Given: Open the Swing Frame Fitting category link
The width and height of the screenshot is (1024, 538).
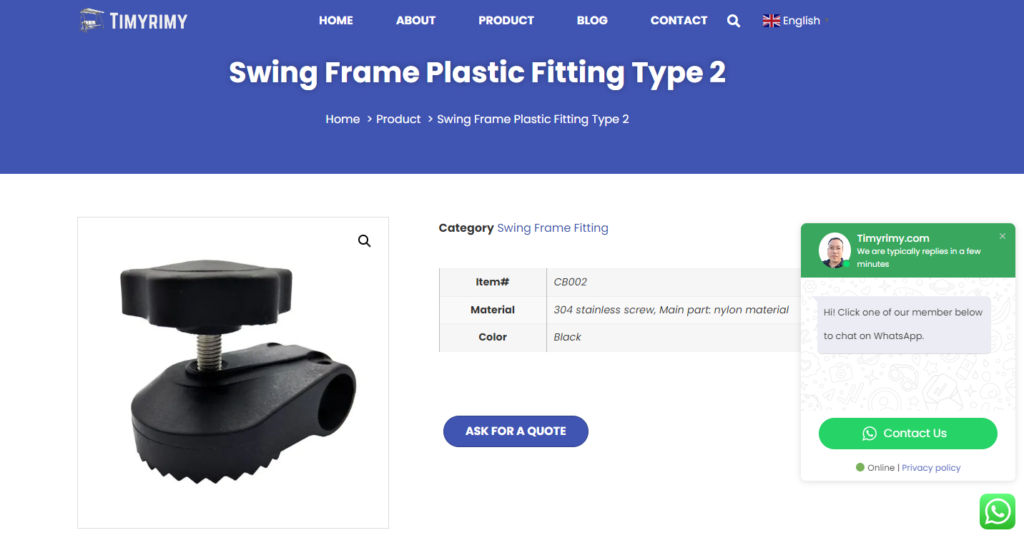Looking at the screenshot, I should click(552, 228).
